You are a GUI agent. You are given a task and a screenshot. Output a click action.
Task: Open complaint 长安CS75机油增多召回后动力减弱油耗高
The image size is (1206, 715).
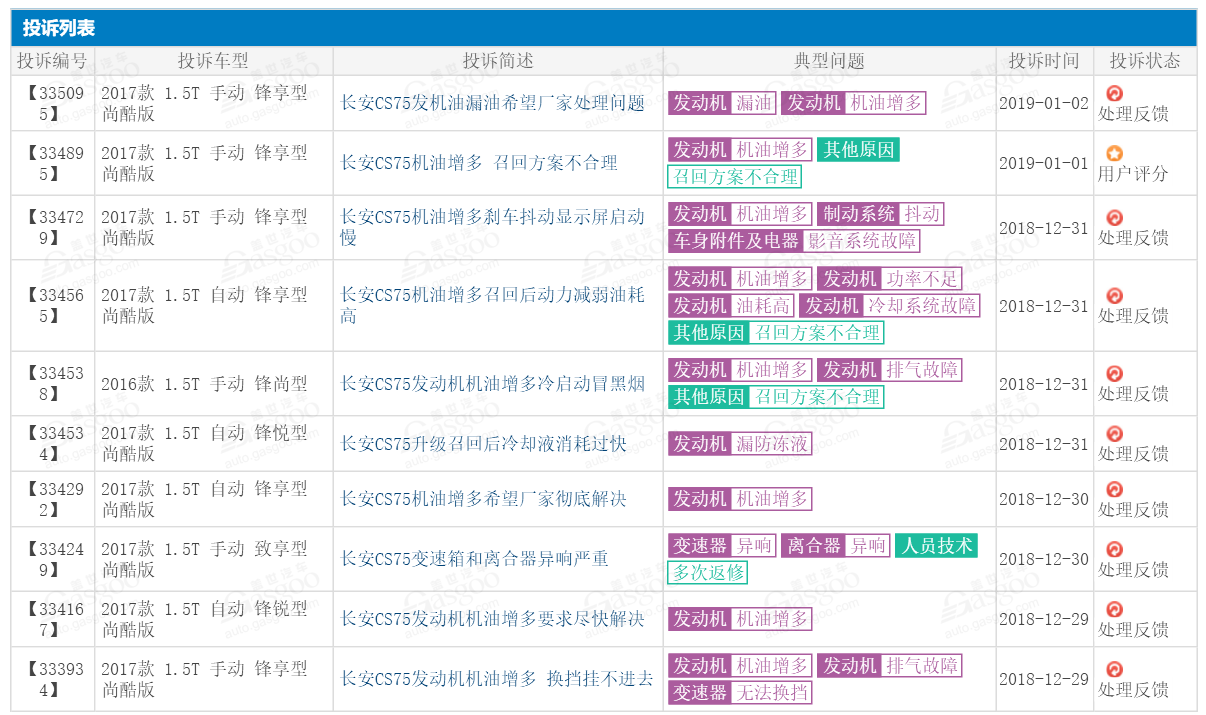pos(493,305)
